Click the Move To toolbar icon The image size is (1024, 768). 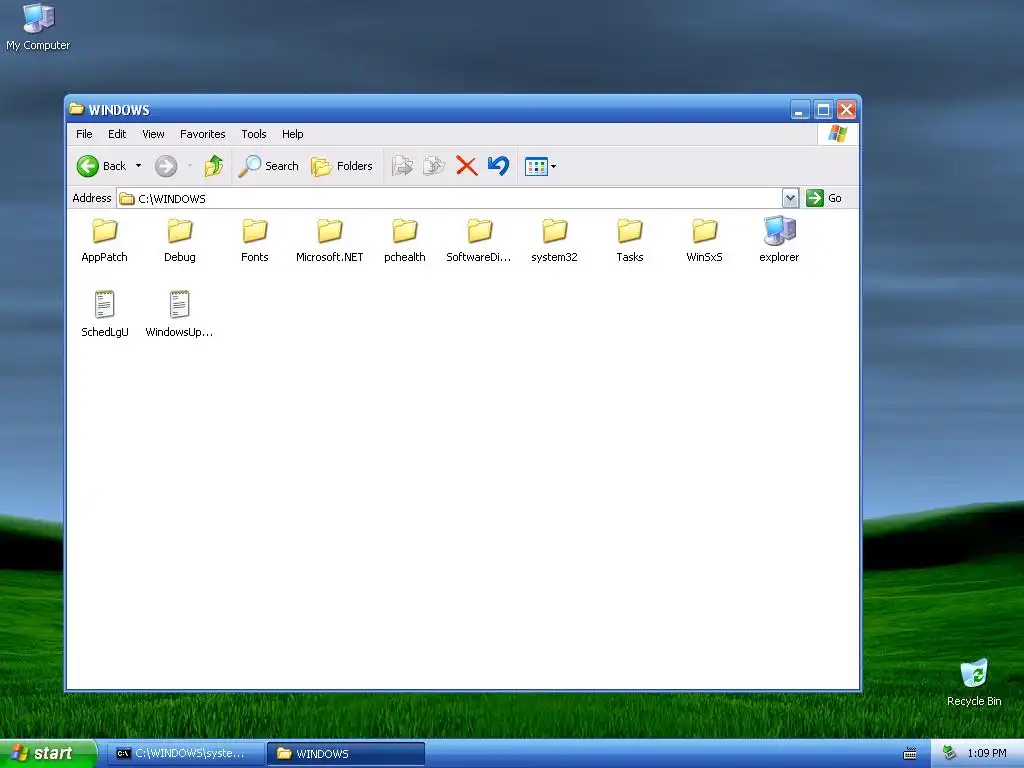tap(402, 167)
